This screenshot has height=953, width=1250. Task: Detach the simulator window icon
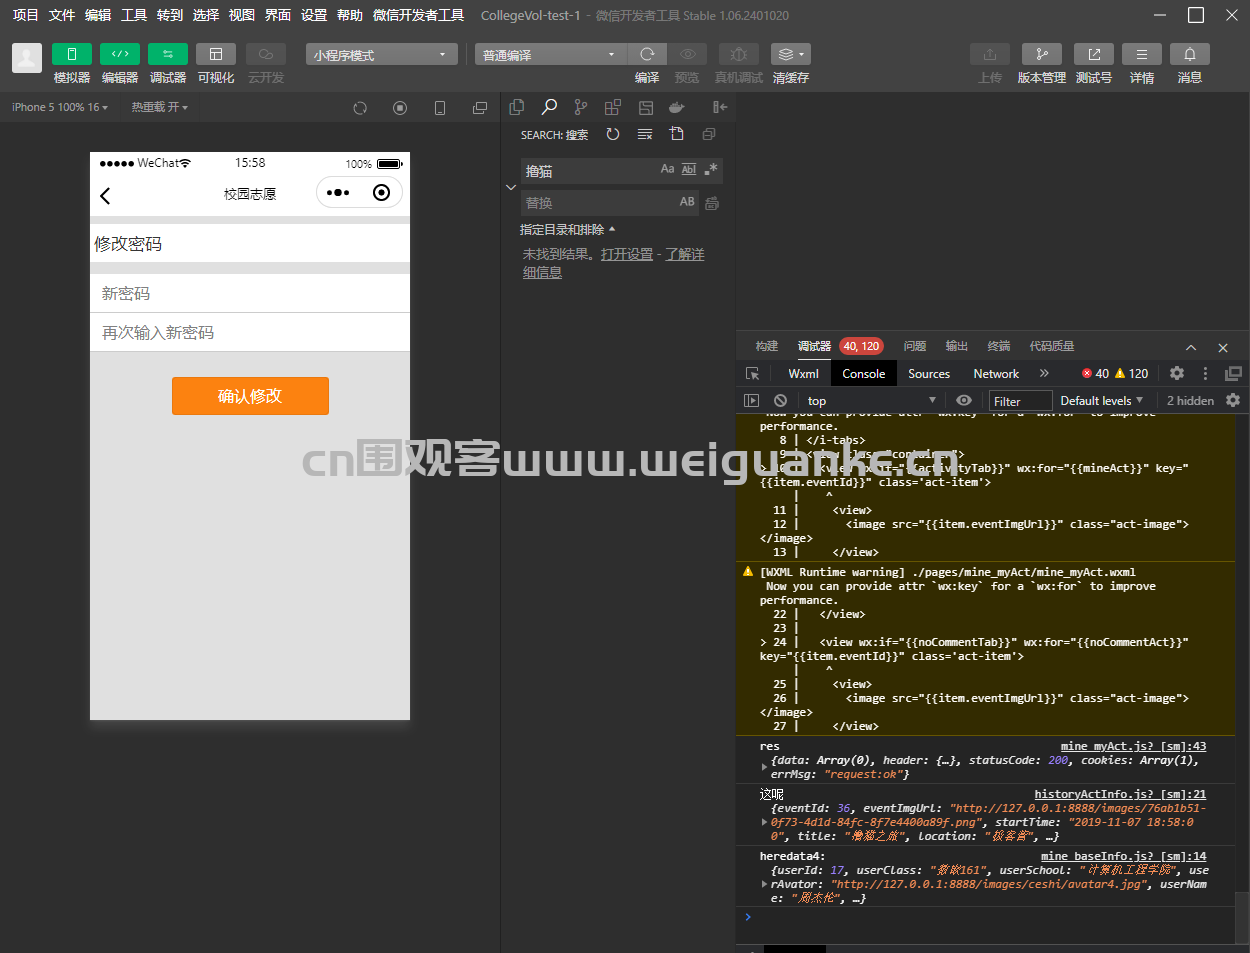pyautogui.click(x=480, y=108)
